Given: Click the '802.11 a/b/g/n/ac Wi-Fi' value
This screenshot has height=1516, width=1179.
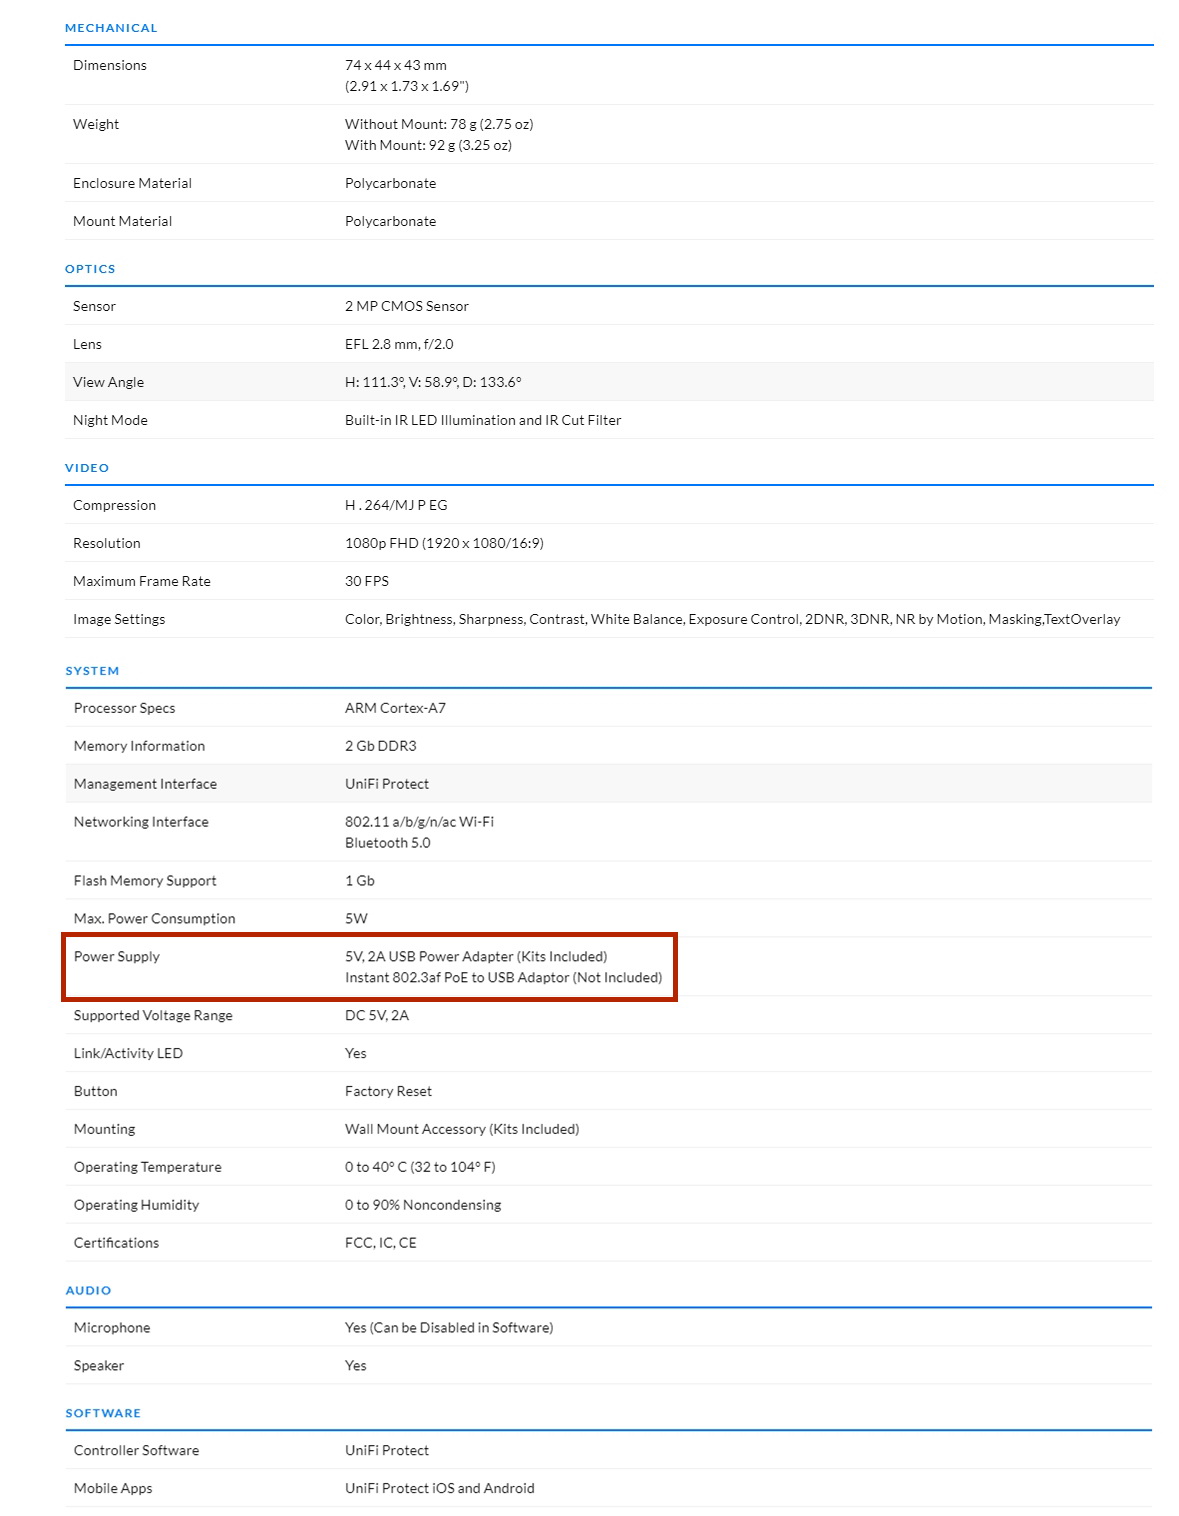Looking at the screenshot, I should pos(419,822).
